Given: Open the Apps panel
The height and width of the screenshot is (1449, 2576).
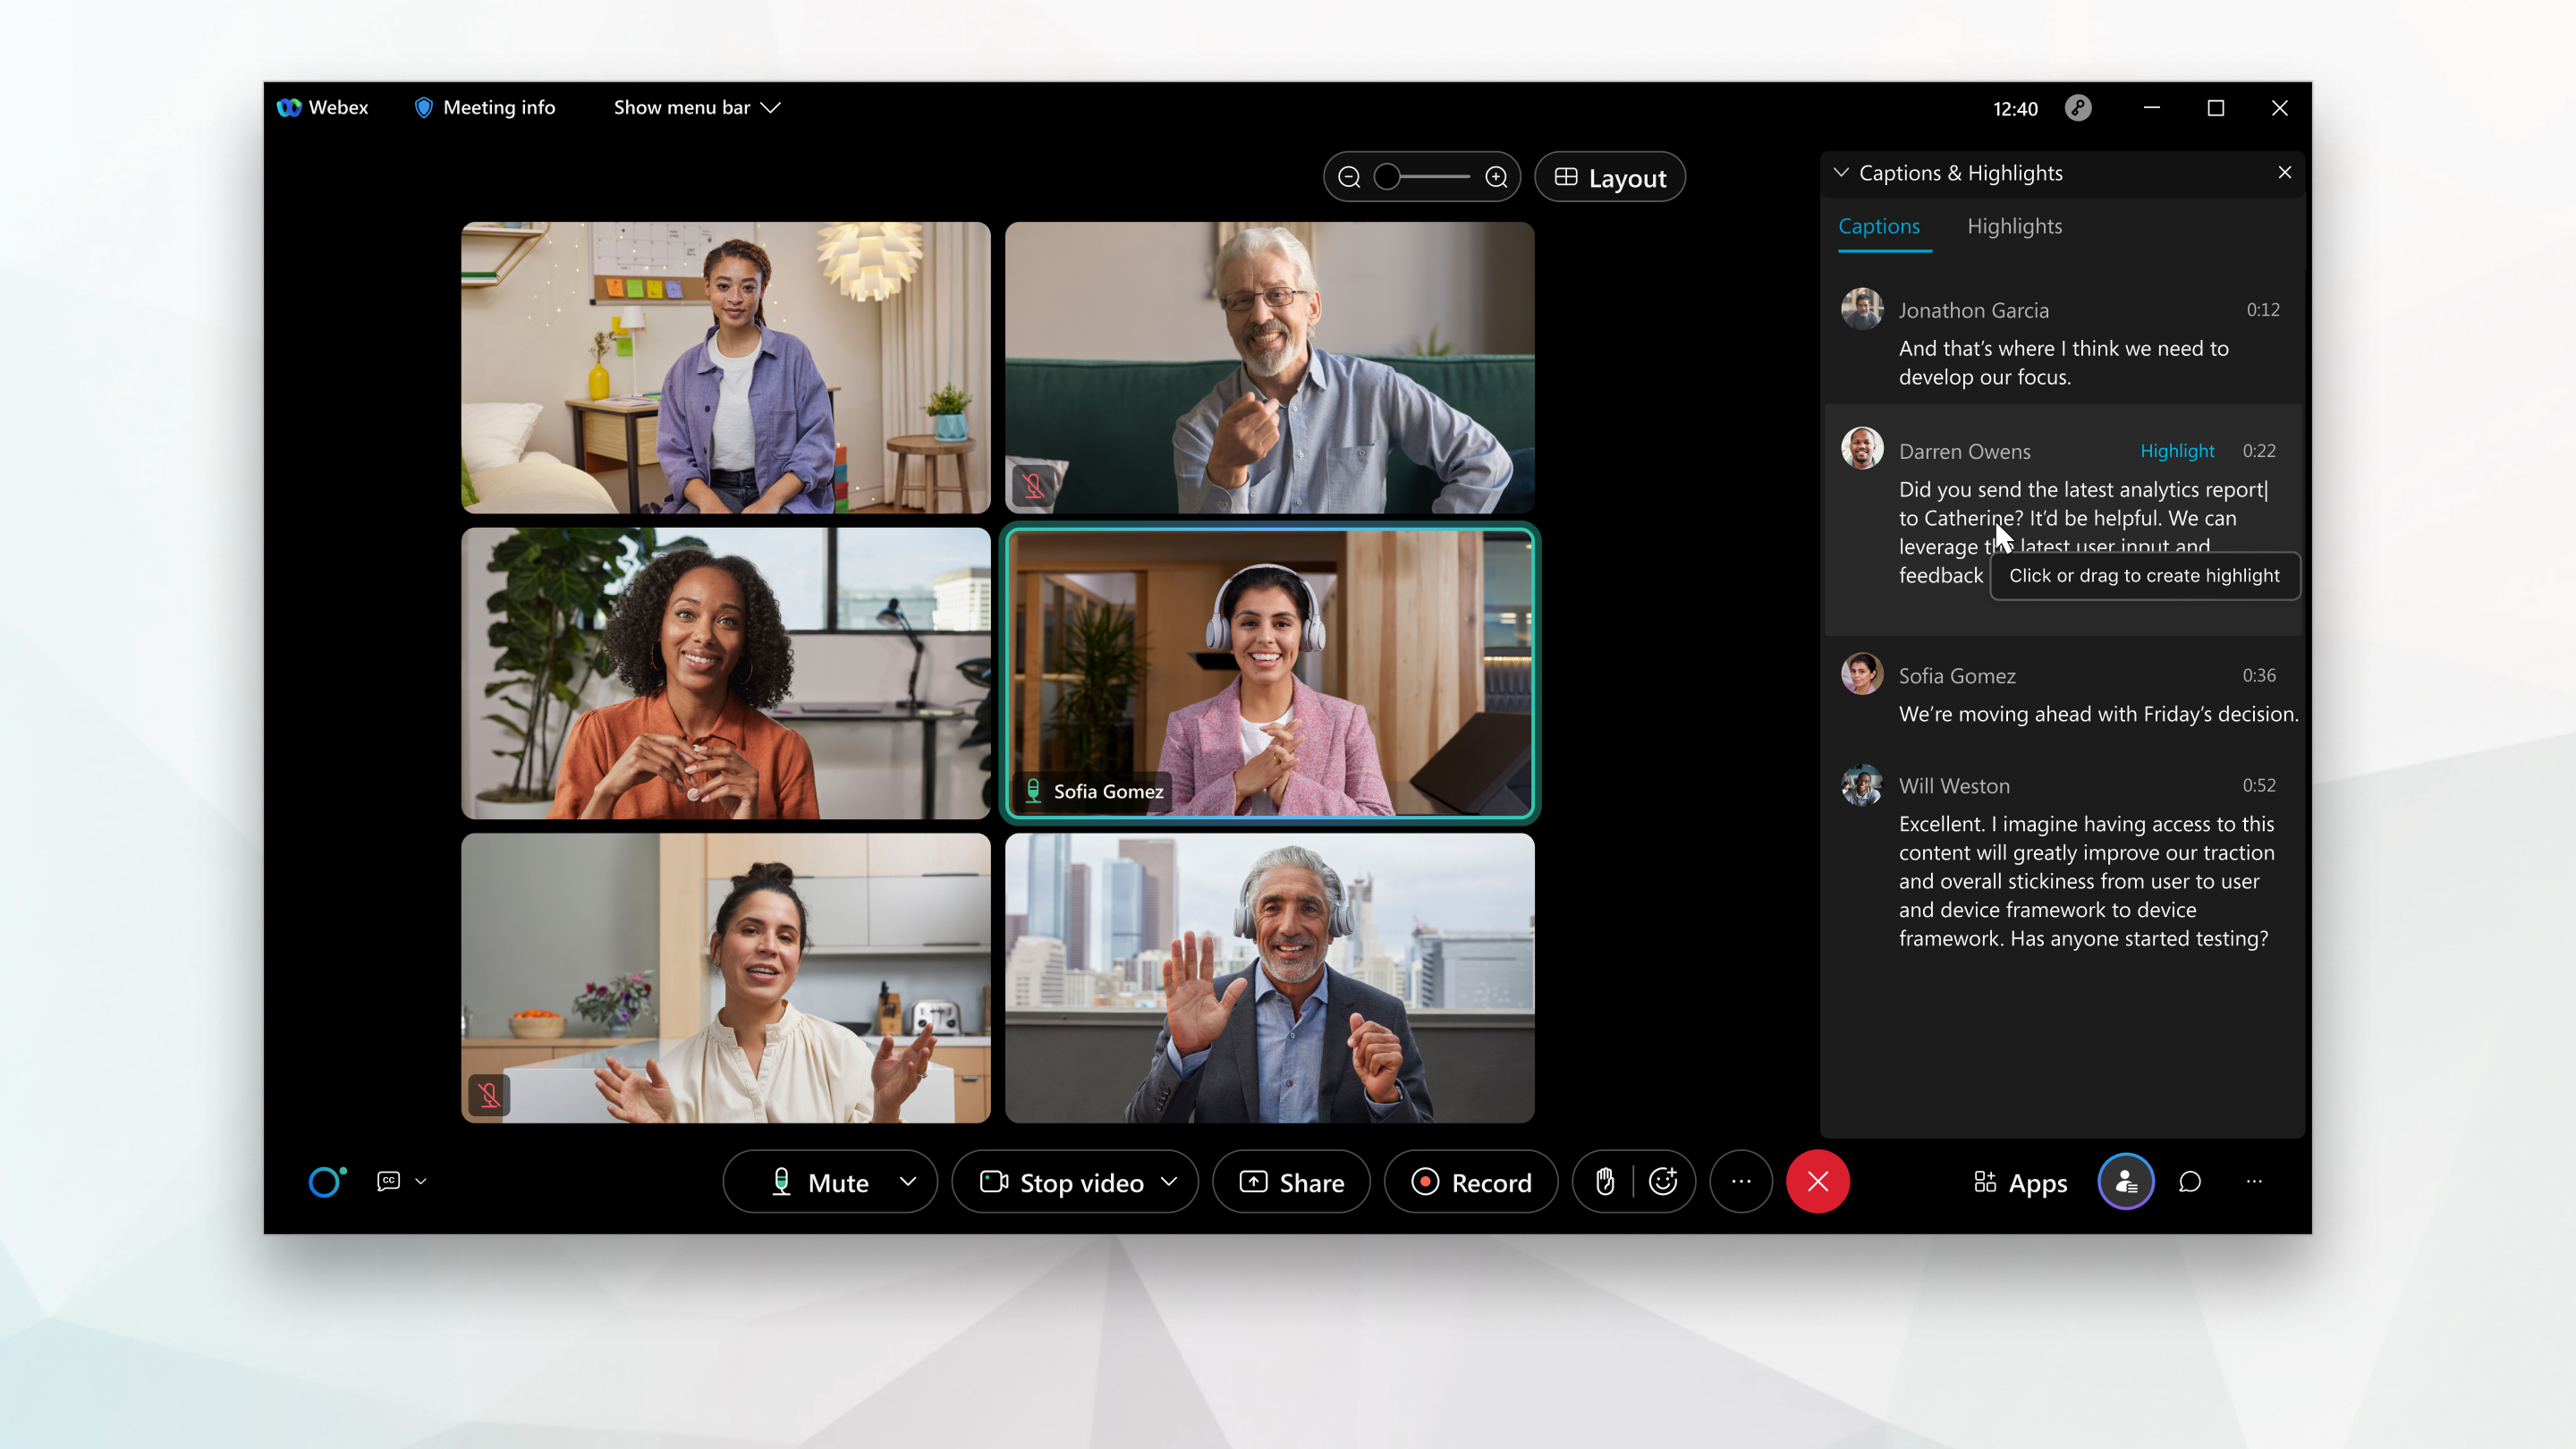Looking at the screenshot, I should click(2019, 1182).
